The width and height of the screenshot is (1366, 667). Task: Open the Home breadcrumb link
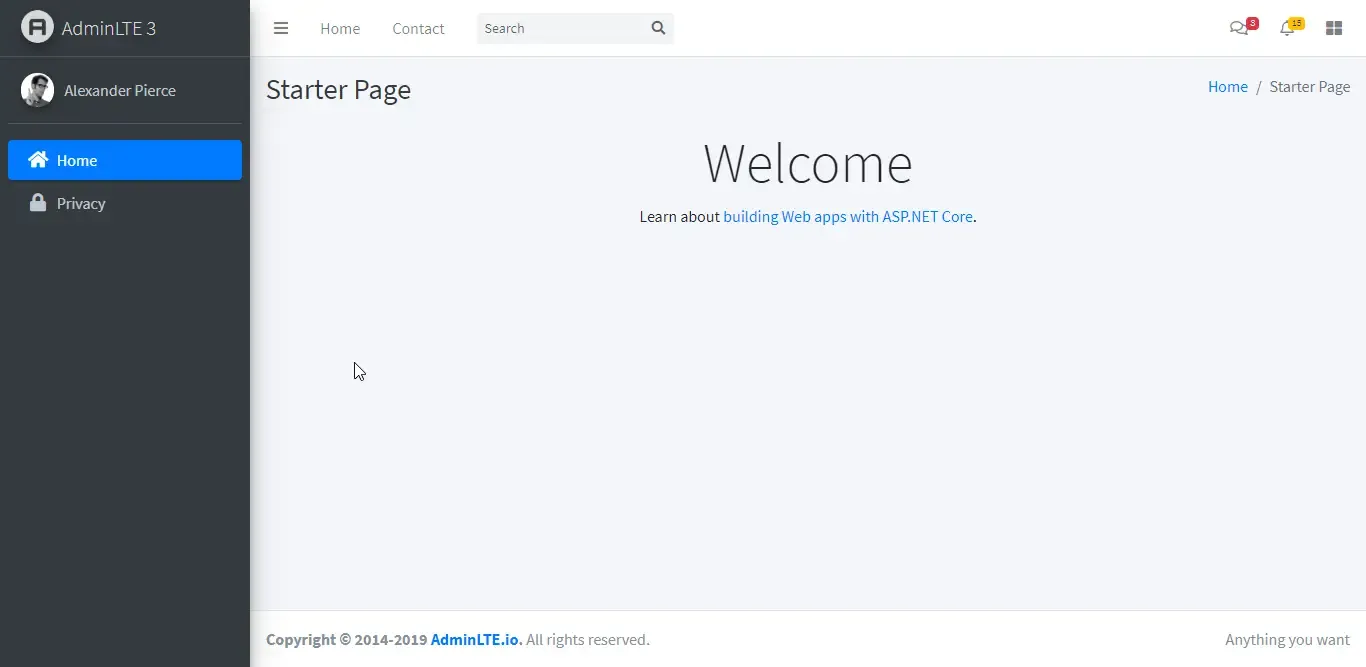click(x=1228, y=86)
